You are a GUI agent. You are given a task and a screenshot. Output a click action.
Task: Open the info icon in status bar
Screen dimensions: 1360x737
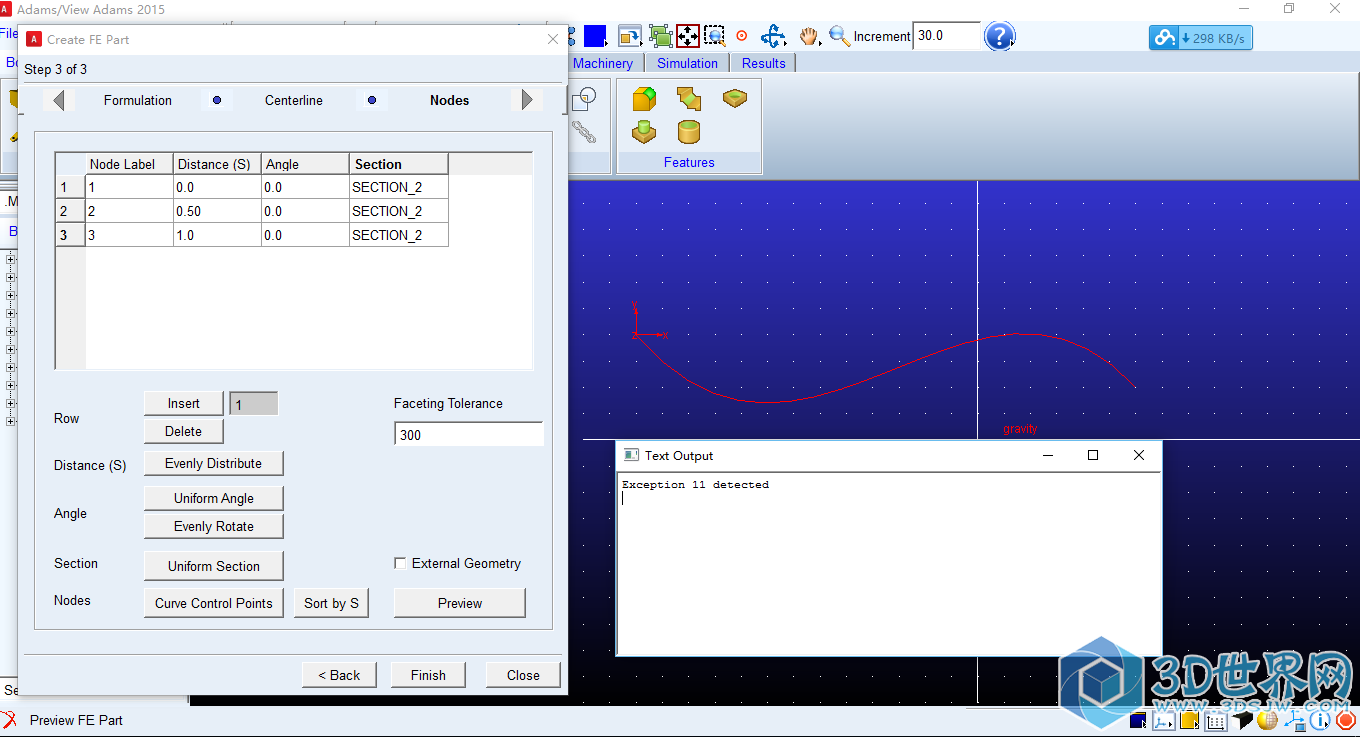click(1319, 720)
